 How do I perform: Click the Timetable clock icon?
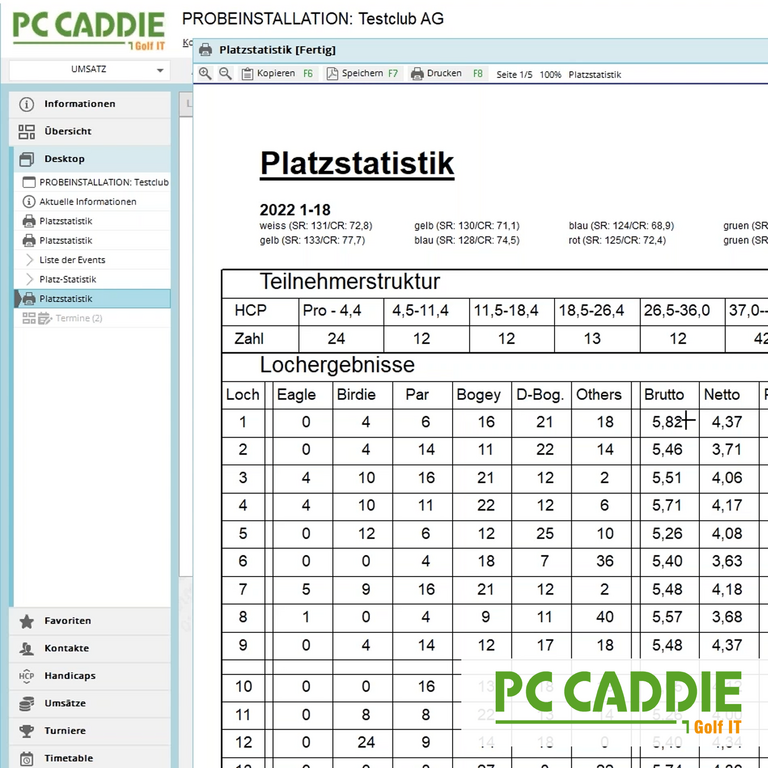[x=26, y=759]
